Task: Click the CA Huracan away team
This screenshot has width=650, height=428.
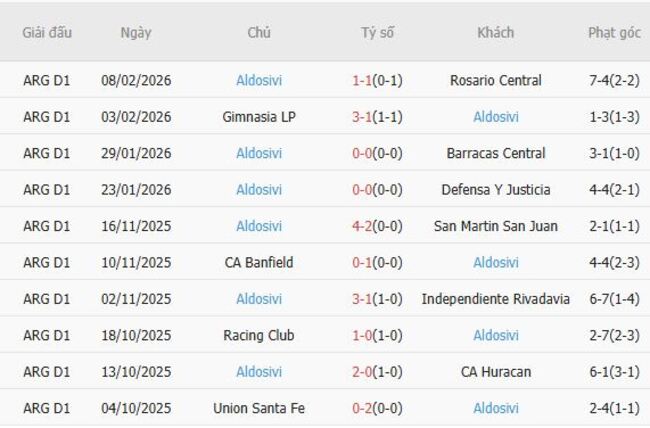Action: 495,372
